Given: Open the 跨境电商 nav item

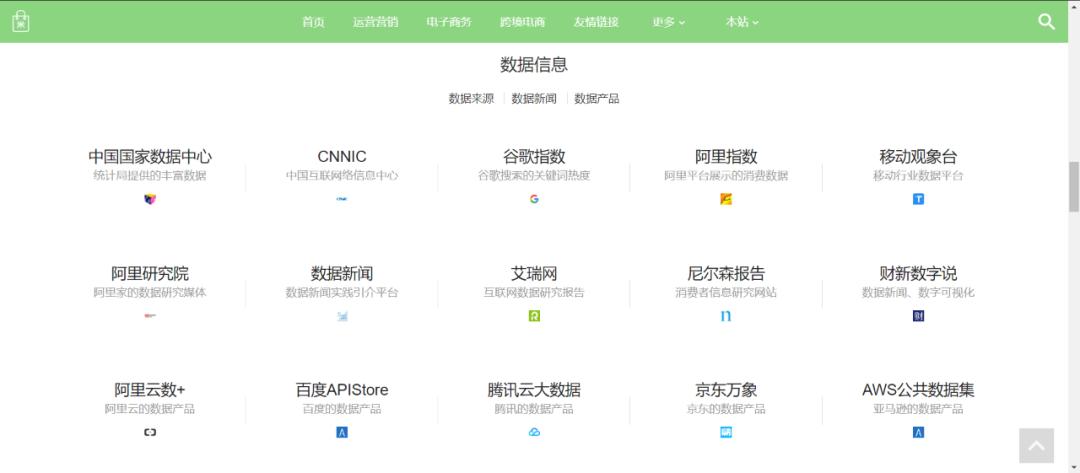Looking at the screenshot, I should pos(523,22).
